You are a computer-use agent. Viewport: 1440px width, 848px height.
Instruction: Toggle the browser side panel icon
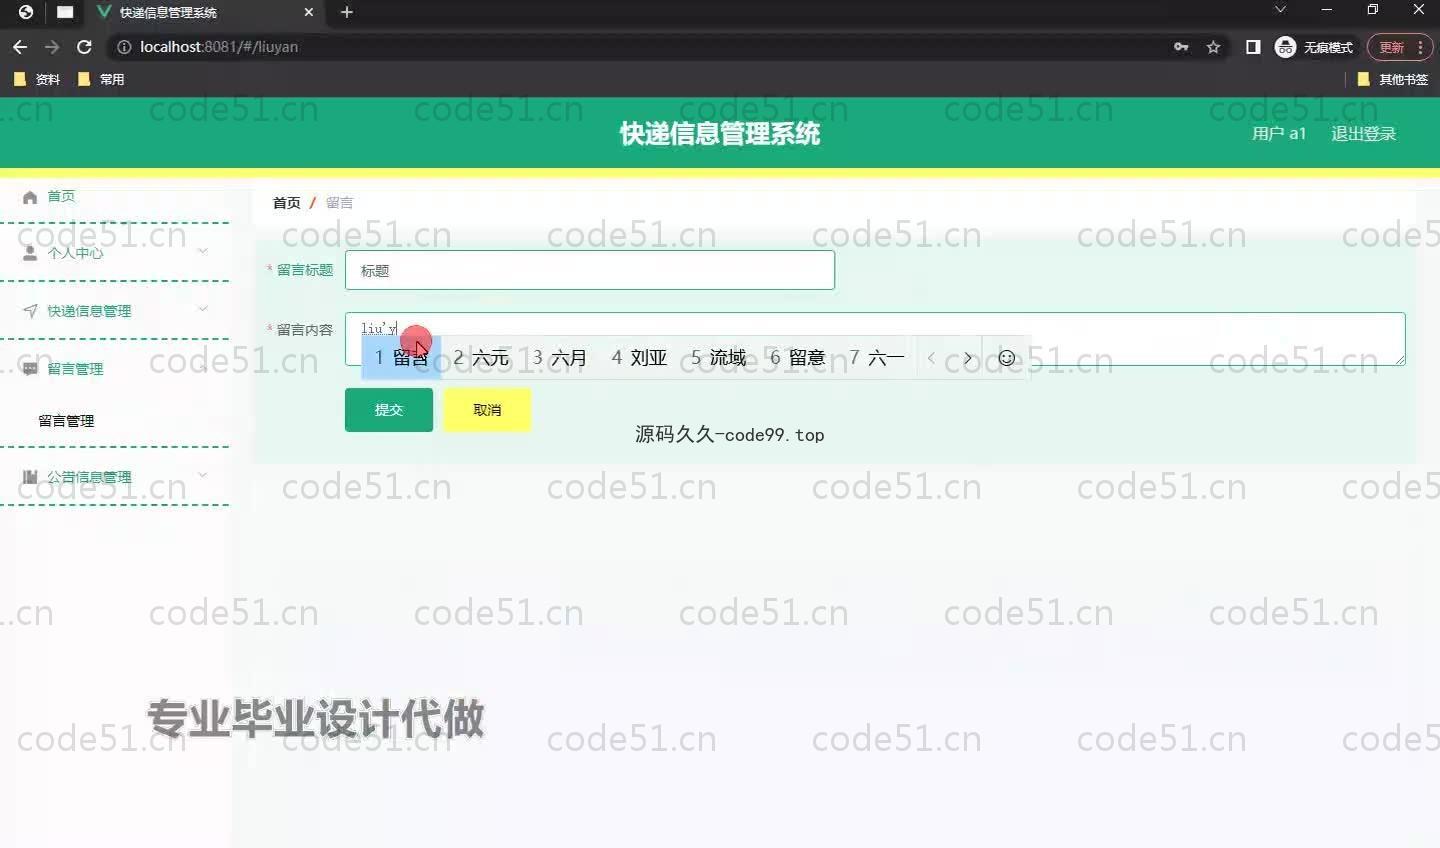point(1253,47)
